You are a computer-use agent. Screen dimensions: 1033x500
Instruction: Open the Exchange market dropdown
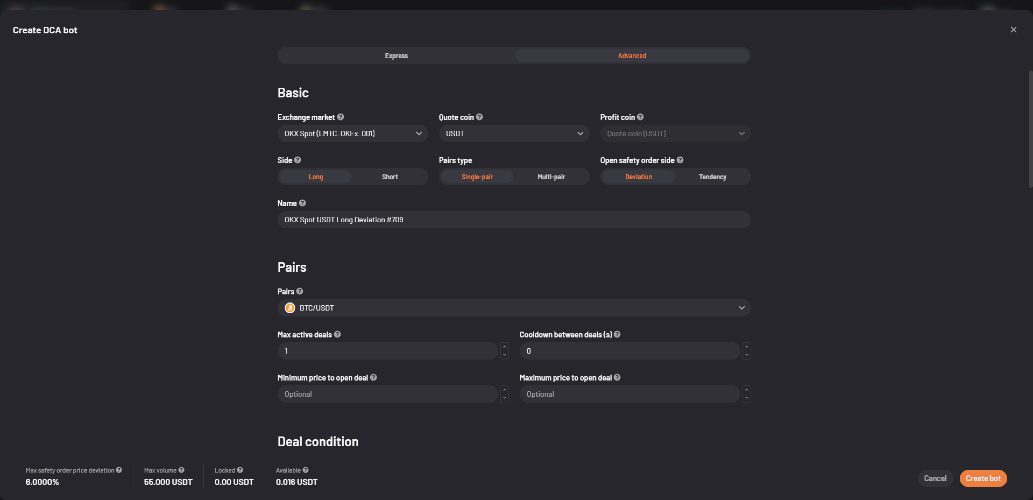pos(352,134)
